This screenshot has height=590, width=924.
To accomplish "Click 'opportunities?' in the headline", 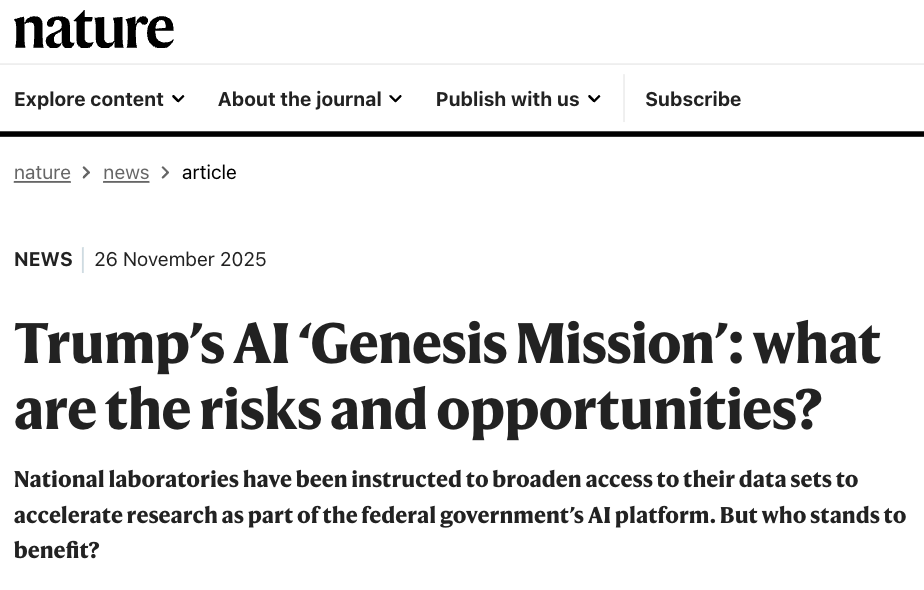I will coord(629,408).
